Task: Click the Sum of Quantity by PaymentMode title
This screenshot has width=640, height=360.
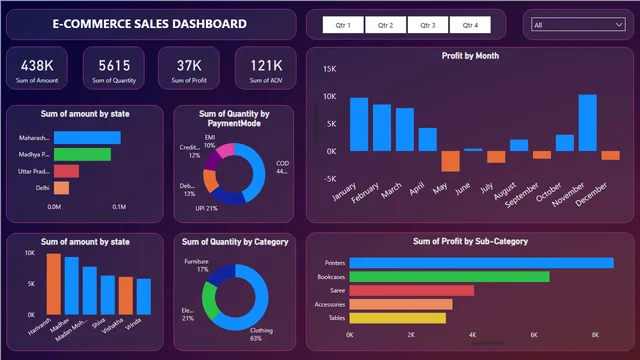Action: coord(234,118)
